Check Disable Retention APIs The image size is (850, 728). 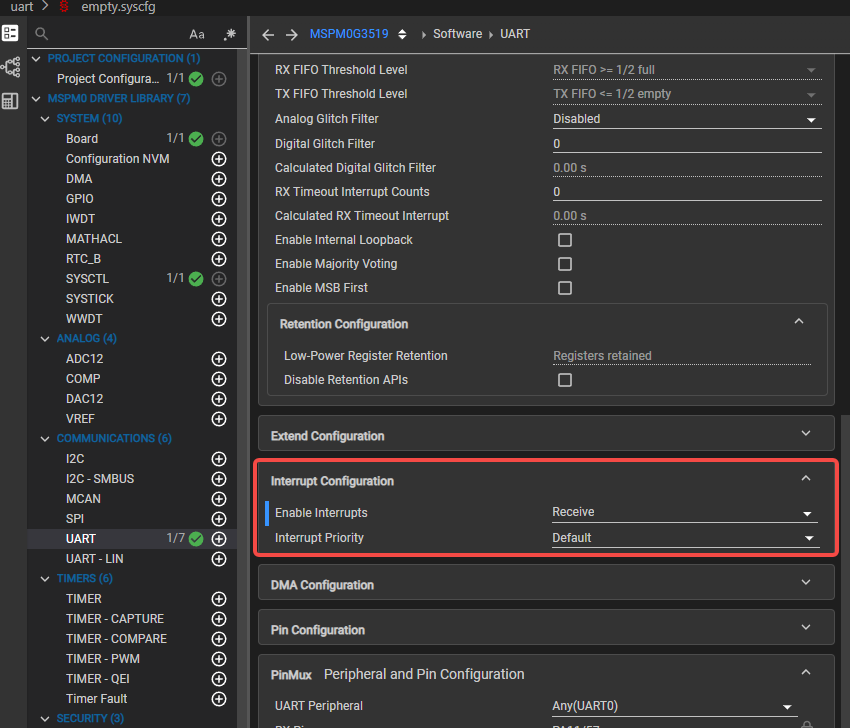tap(565, 380)
